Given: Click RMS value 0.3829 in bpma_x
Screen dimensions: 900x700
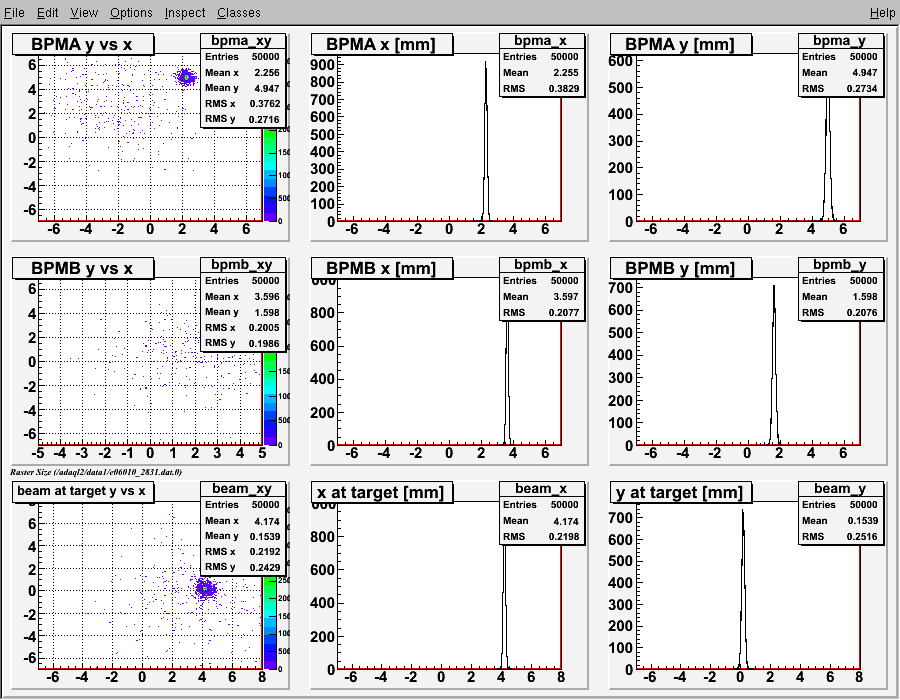Looking at the screenshot, I should [564, 89].
